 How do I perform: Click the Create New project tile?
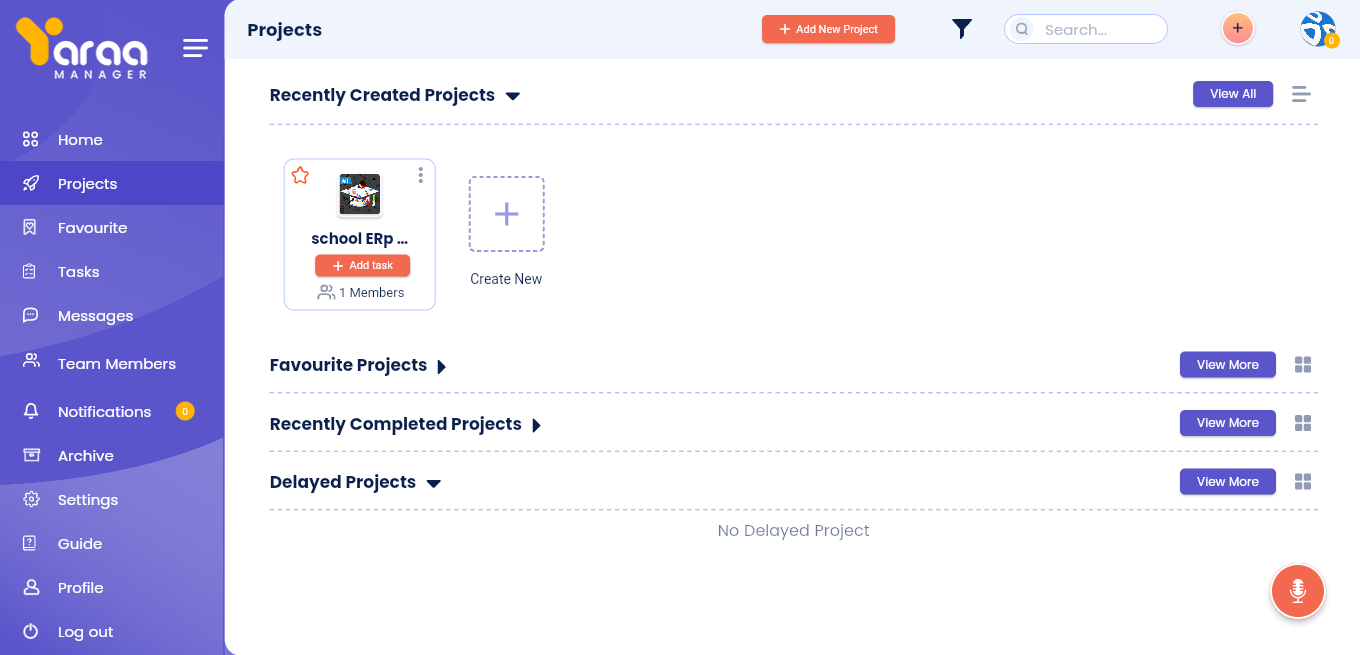click(x=506, y=215)
